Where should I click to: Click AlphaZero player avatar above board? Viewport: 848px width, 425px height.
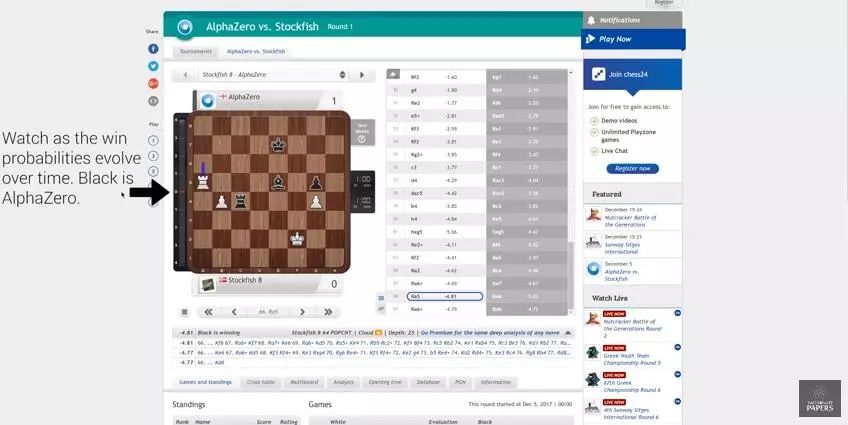tap(208, 100)
